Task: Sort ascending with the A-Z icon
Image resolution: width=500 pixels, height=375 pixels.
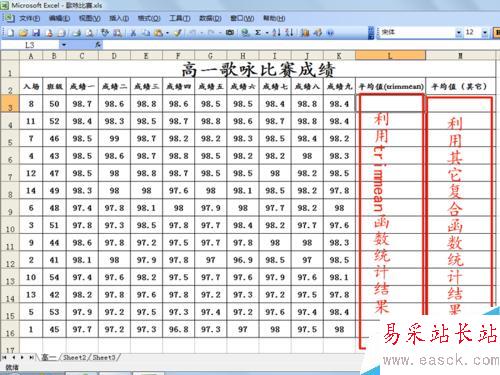Action: coord(276,33)
